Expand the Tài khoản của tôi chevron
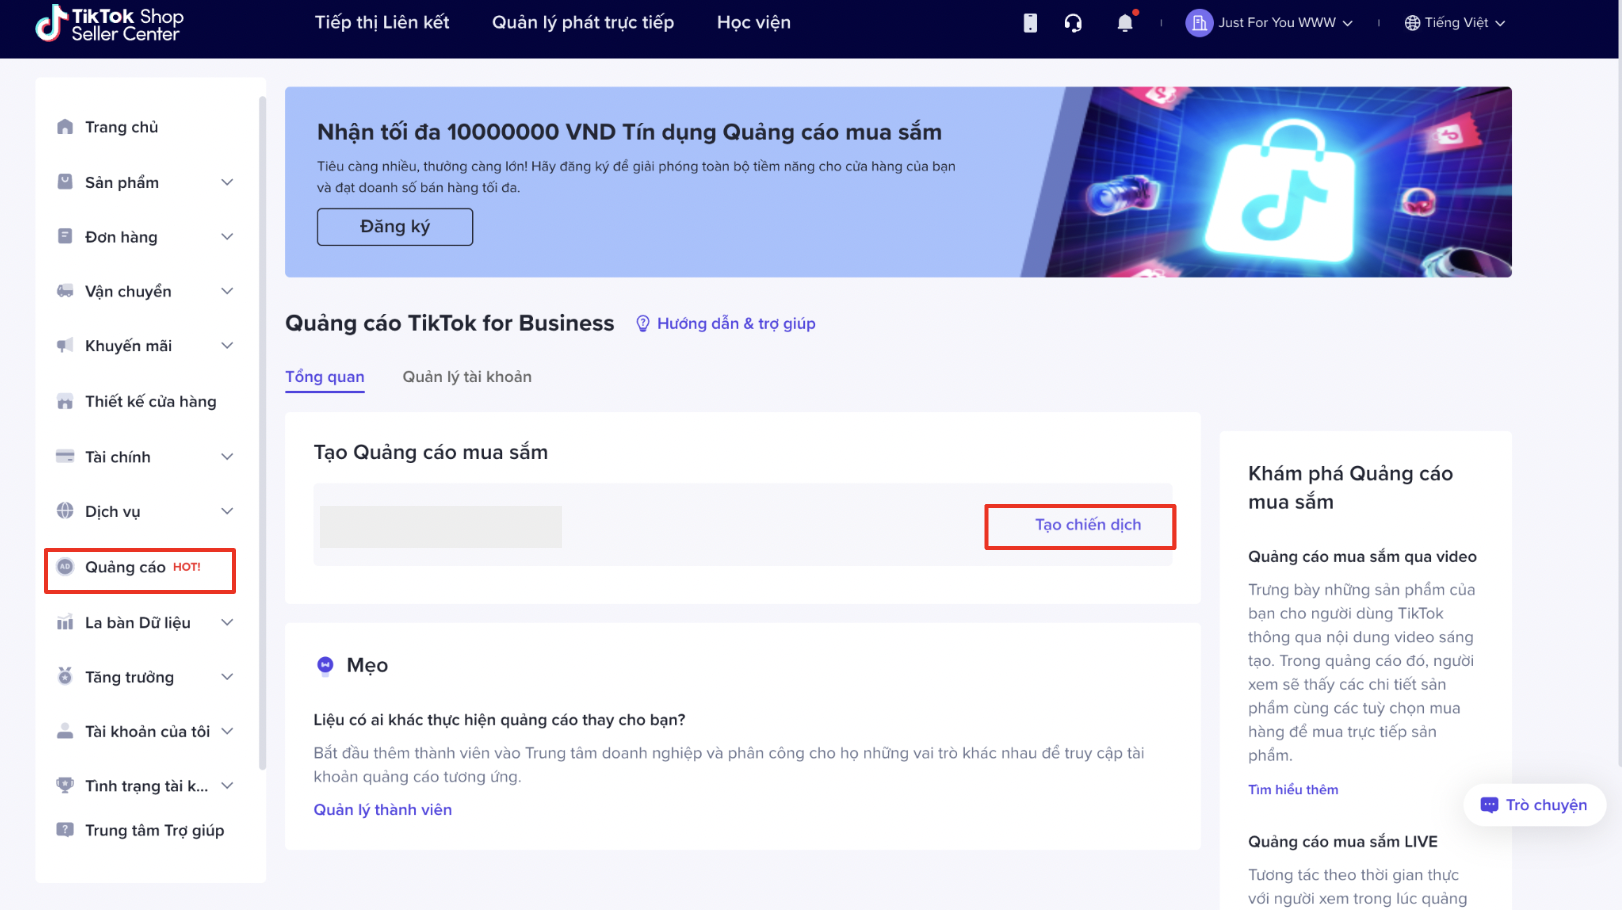 point(227,732)
